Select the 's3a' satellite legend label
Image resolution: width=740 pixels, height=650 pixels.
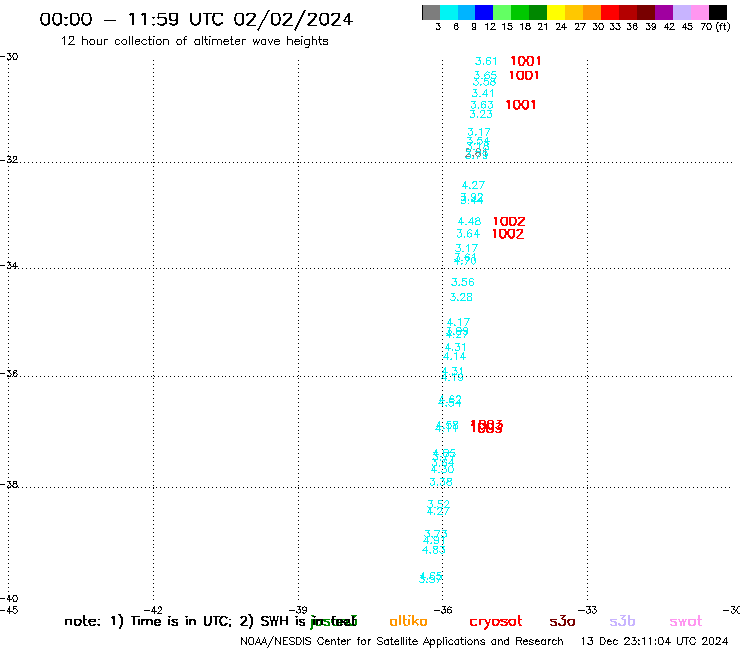coord(562,621)
